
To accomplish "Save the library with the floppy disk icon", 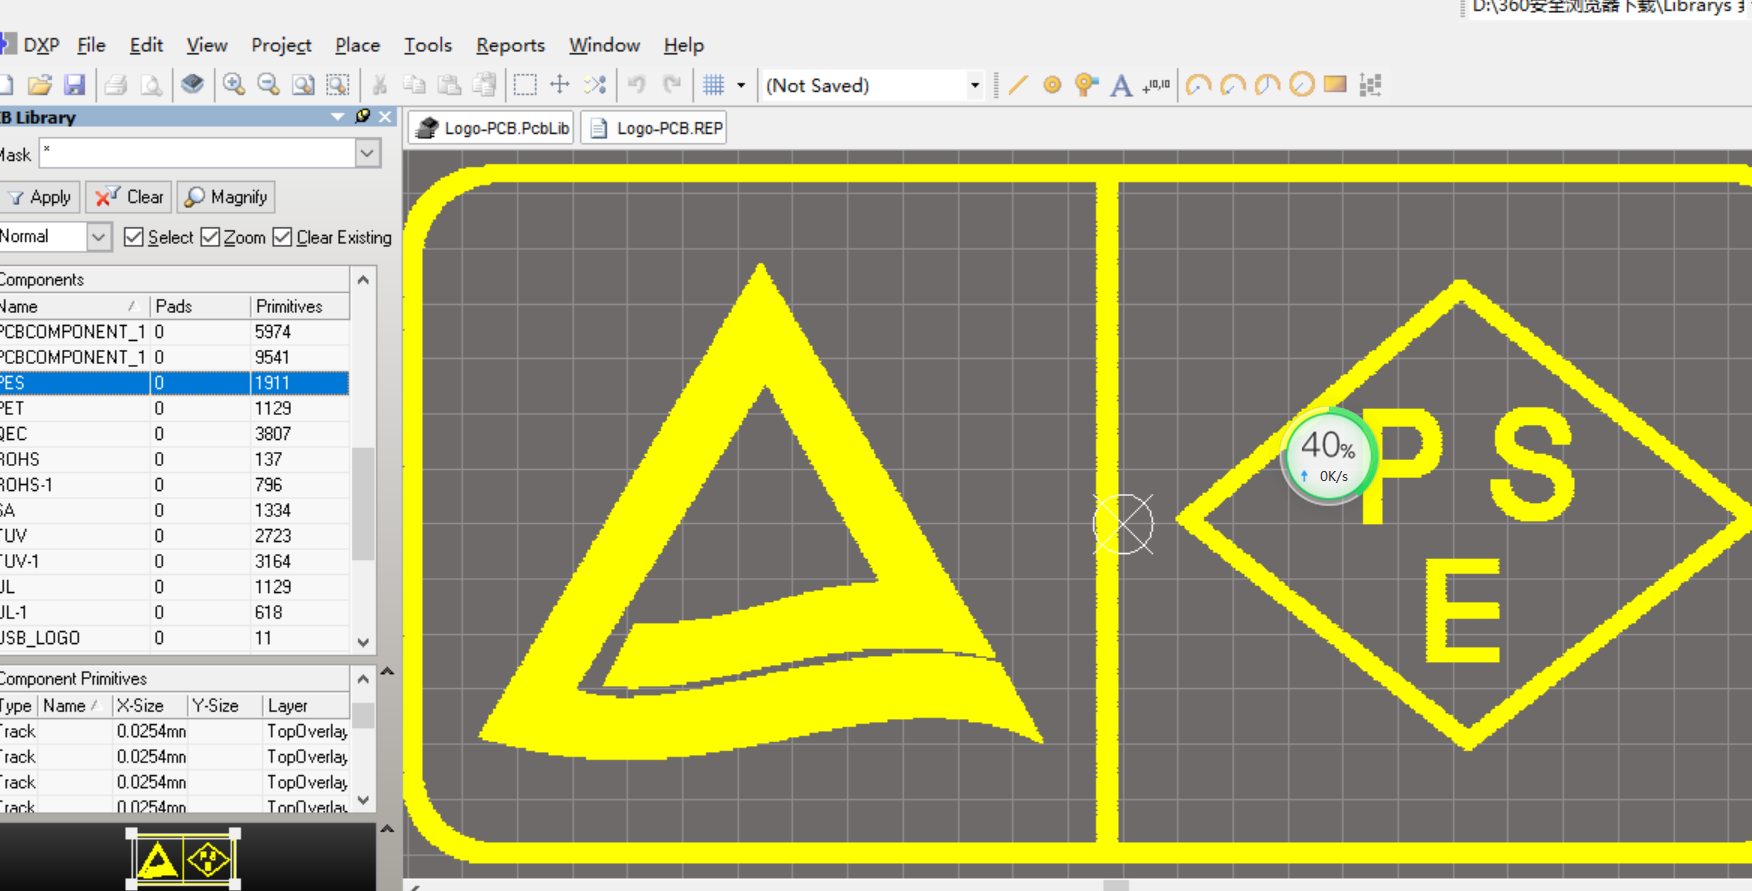I will (x=75, y=85).
